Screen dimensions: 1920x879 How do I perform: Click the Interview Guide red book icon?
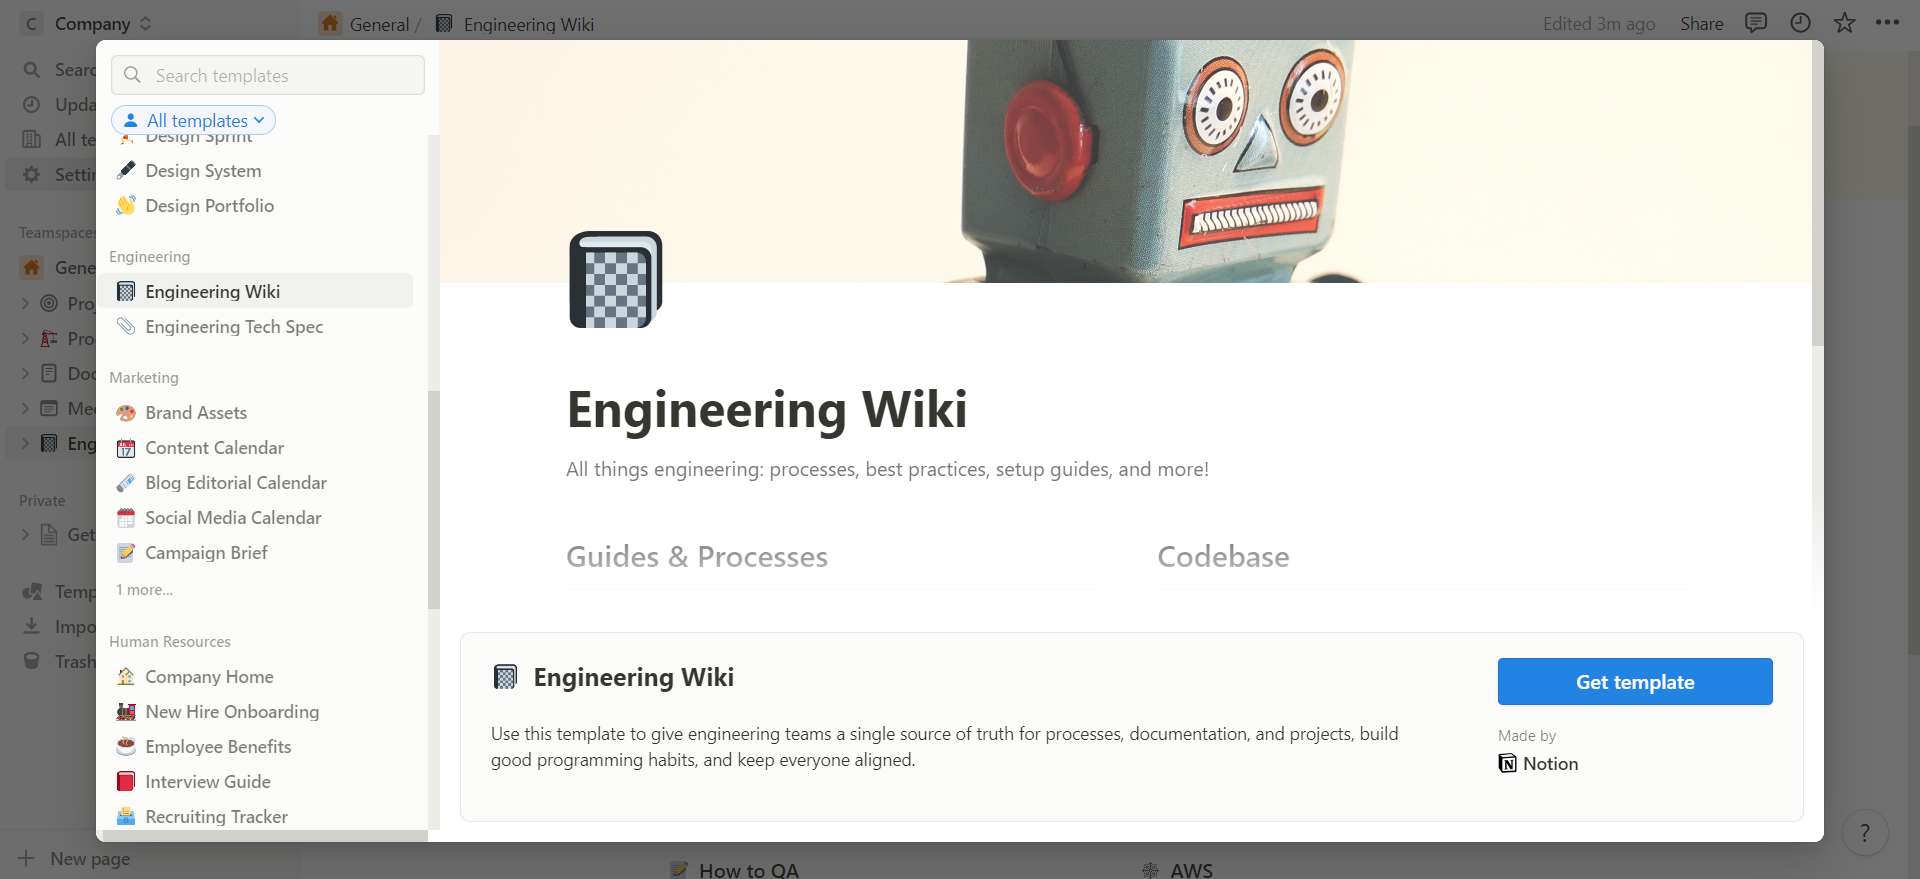coord(126,781)
